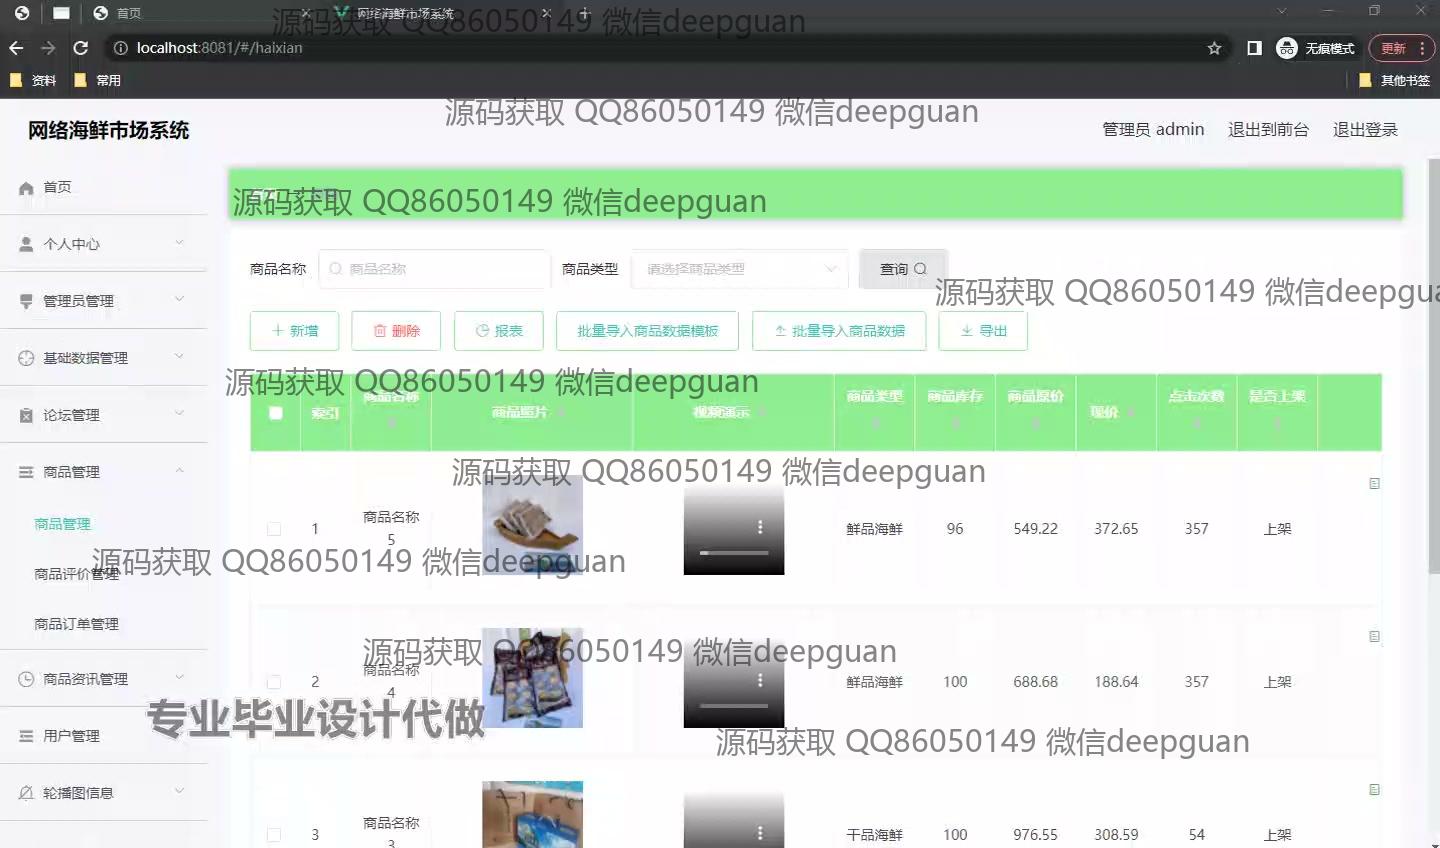Click the price value 188.64
Screen dimensions: 1440x848
[x=1116, y=682]
